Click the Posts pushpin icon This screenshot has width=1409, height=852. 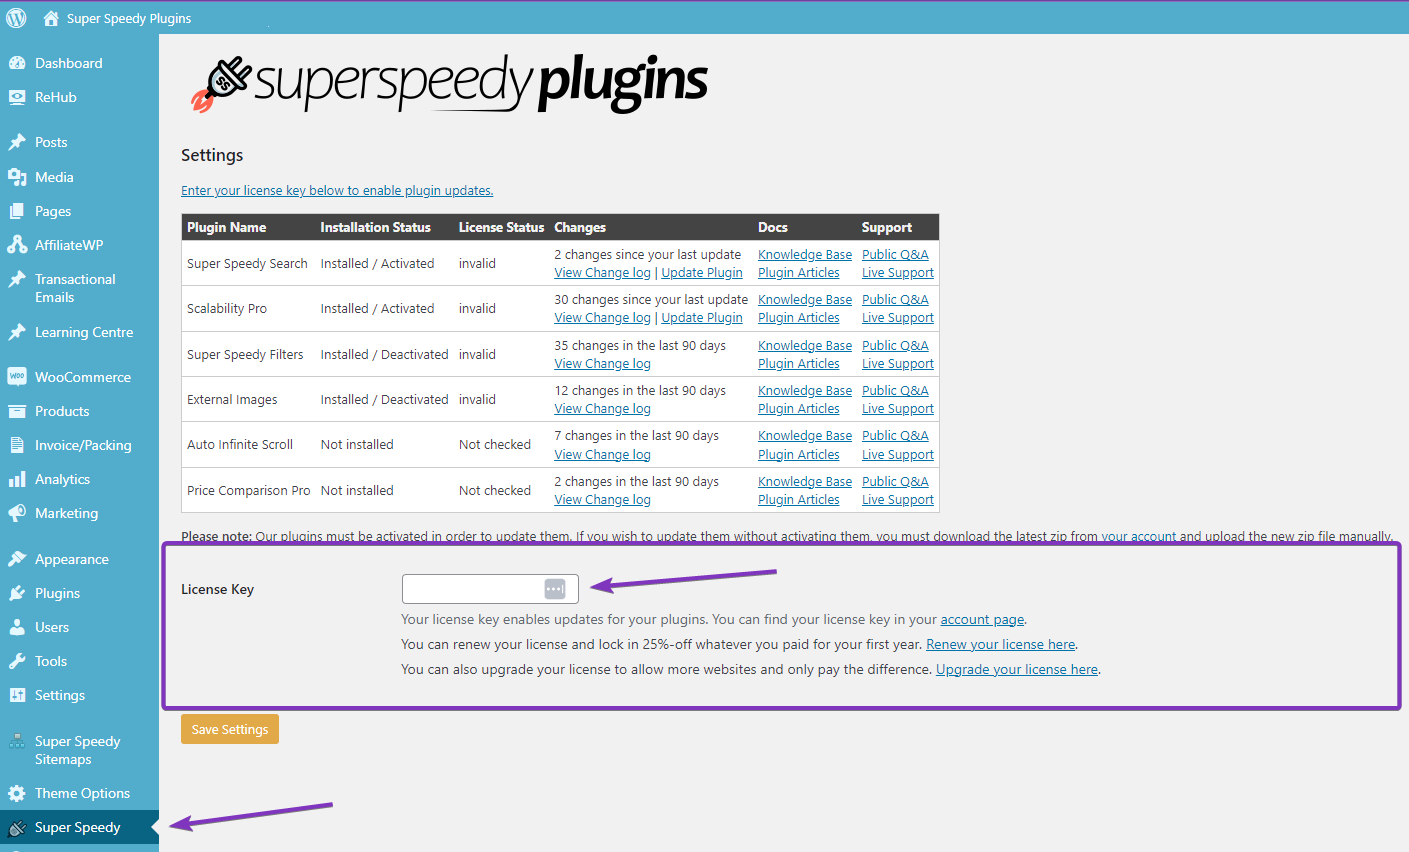pyautogui.click(x=17, y=142)
